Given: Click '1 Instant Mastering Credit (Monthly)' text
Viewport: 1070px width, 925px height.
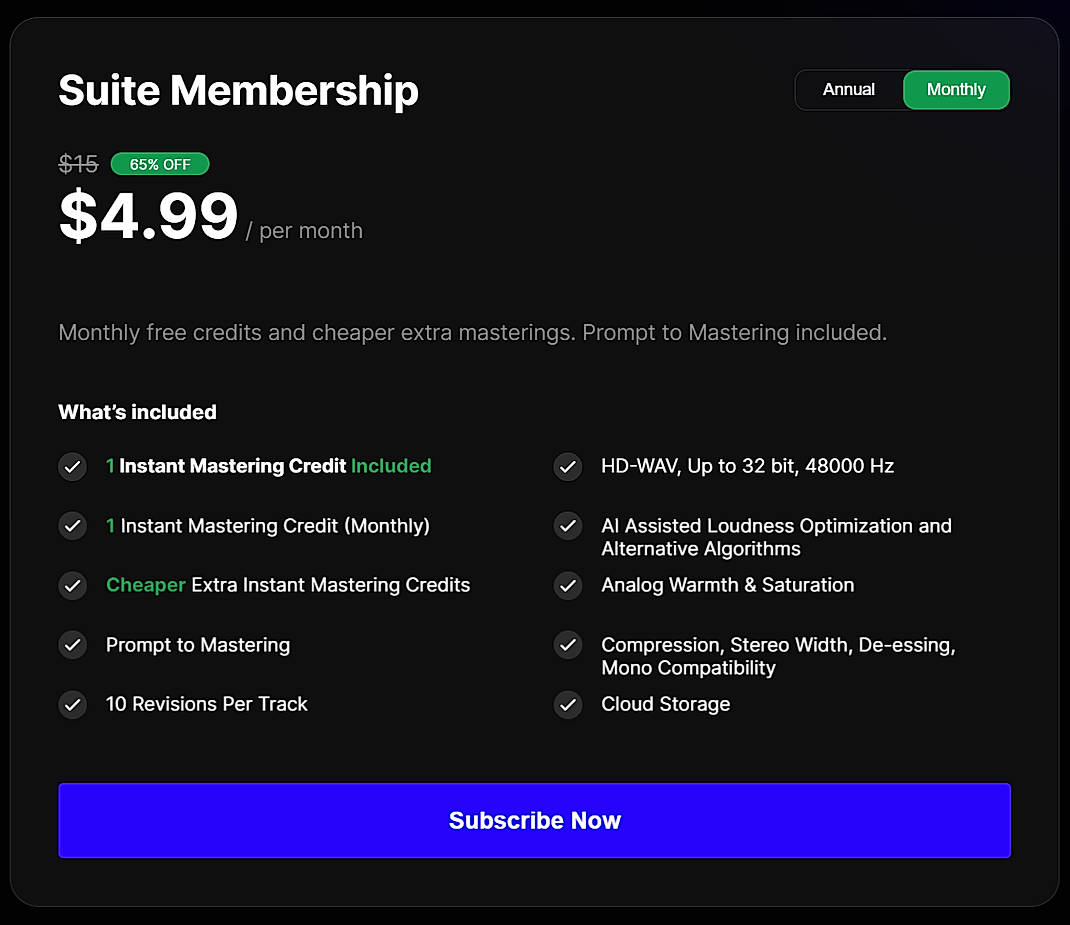Looking at the screenshot, I should (268, 526).
